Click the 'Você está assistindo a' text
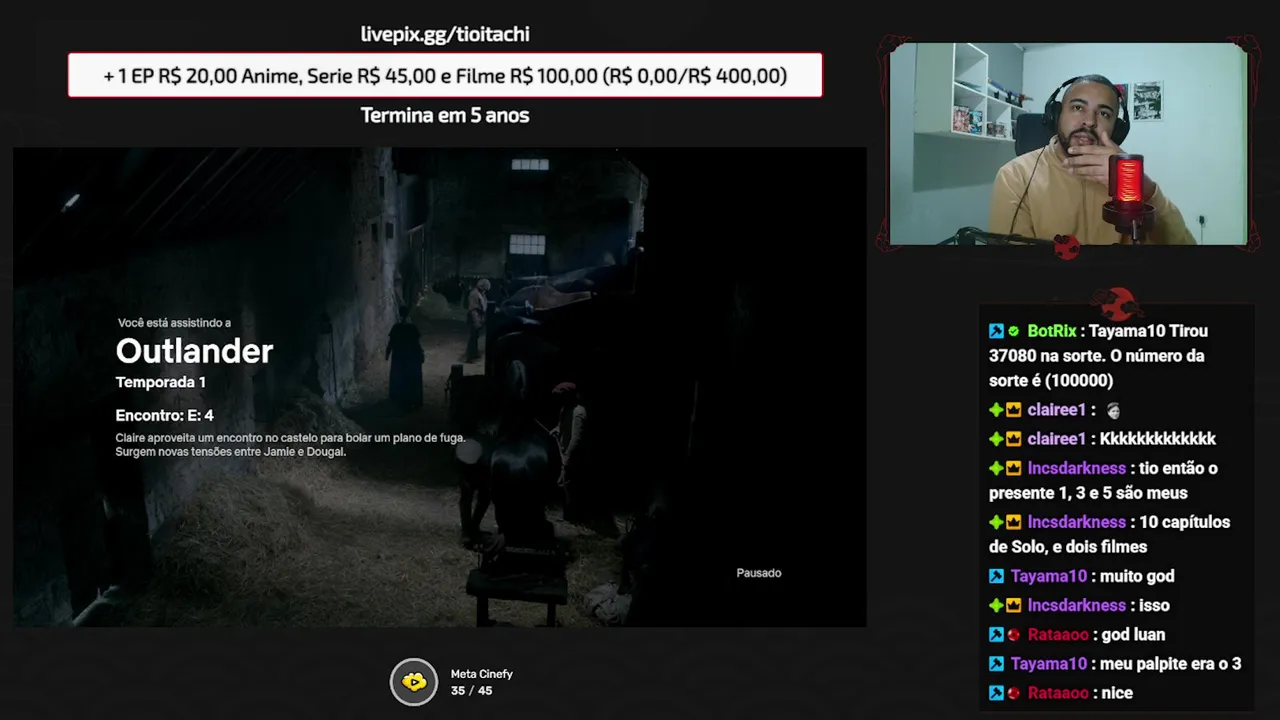This screenshot has width=1280, height=720. point(174,323)
